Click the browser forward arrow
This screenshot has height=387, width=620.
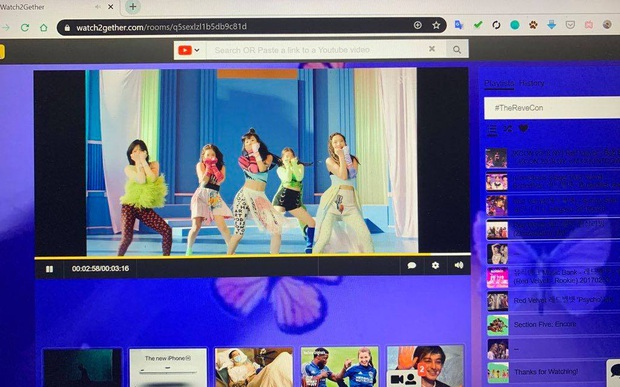tap(6, 27)
